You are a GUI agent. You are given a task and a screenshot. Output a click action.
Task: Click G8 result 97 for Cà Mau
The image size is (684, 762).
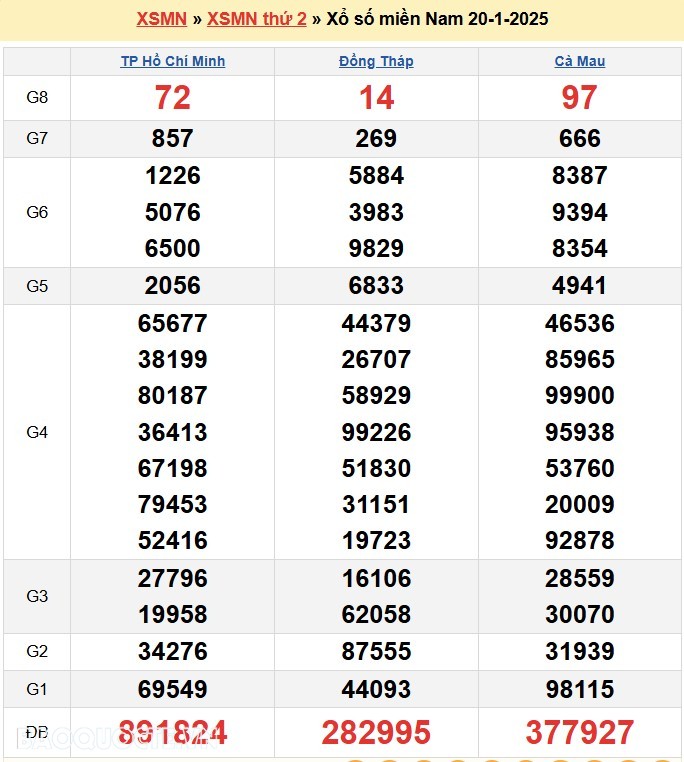(579, 98)
